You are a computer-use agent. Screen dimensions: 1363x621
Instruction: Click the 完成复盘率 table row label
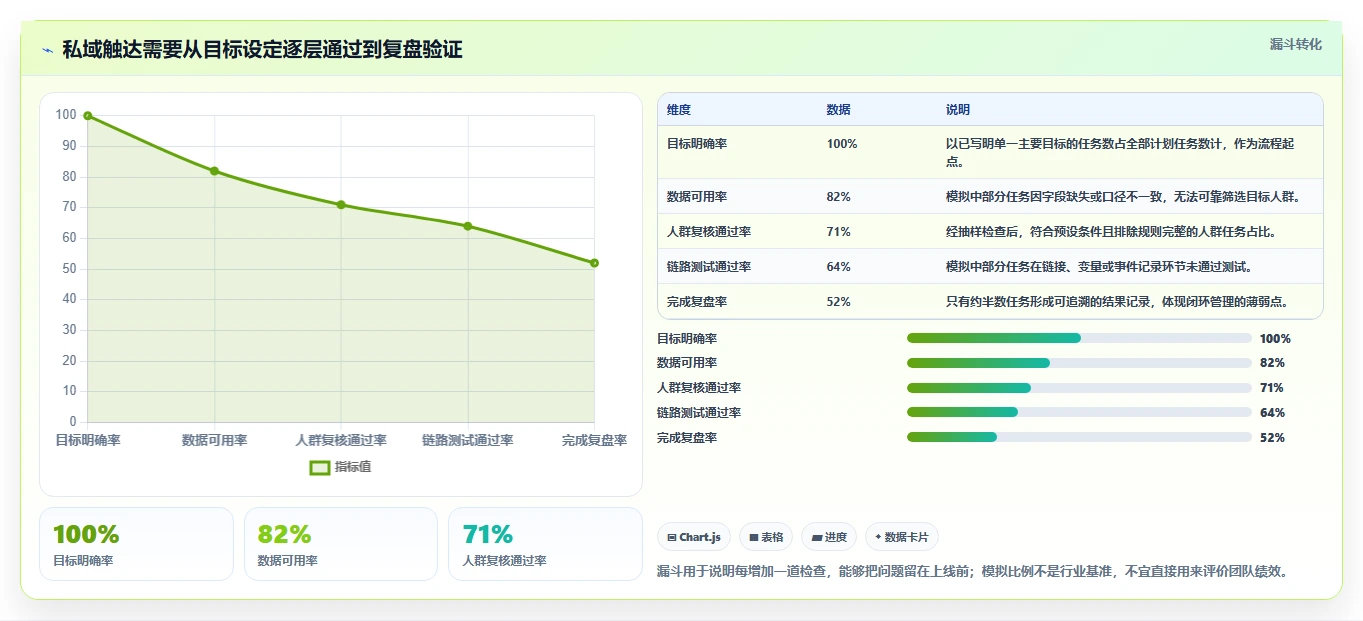coord(697,302)
